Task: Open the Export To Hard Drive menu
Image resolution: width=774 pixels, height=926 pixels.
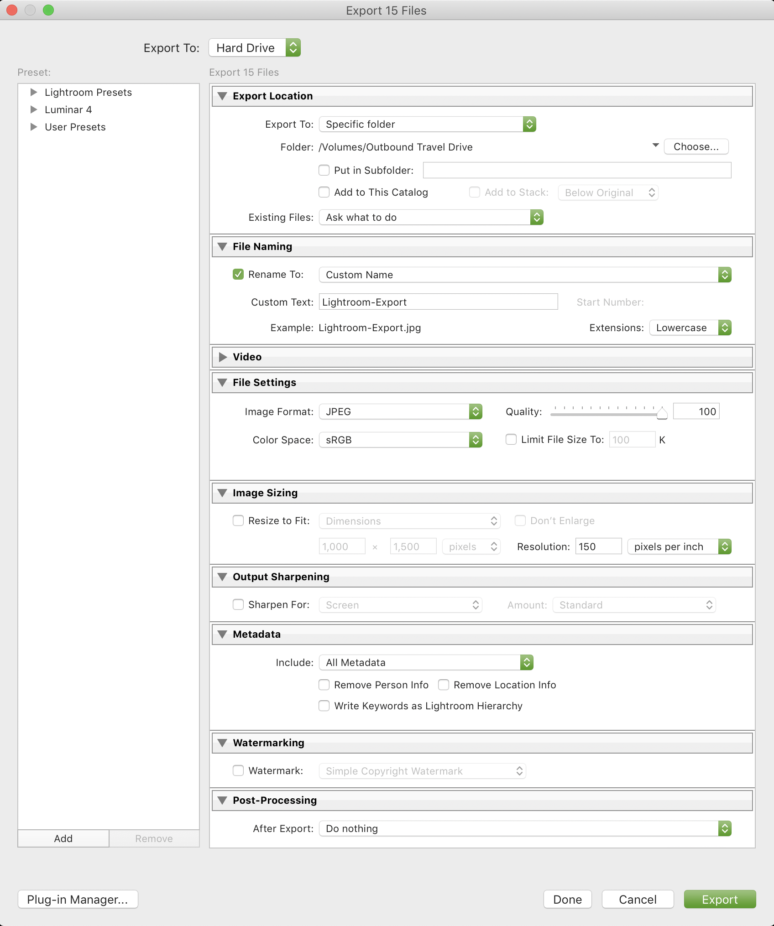Action: [x=254, y=48]
